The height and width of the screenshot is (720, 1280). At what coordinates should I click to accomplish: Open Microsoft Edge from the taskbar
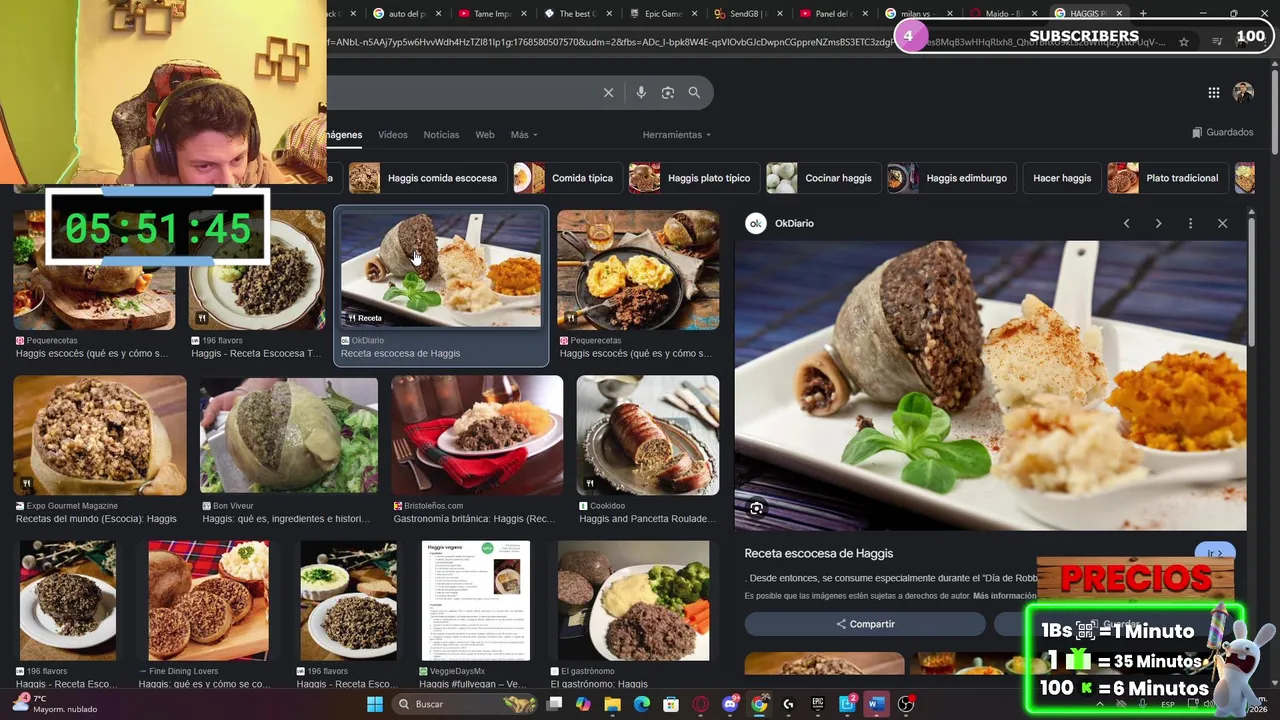coord(641,704)
